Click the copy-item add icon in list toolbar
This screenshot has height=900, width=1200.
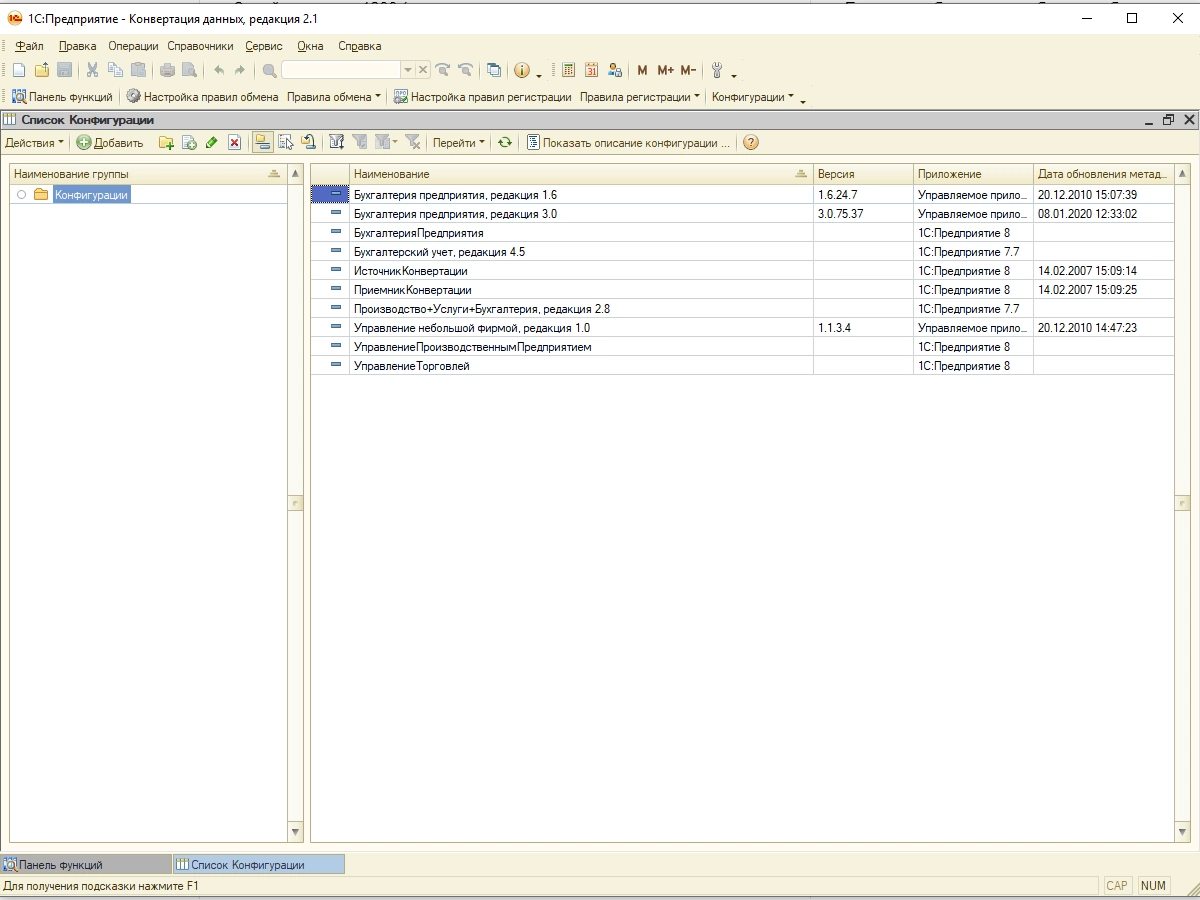pyautogui.click(x=189, y=143)
